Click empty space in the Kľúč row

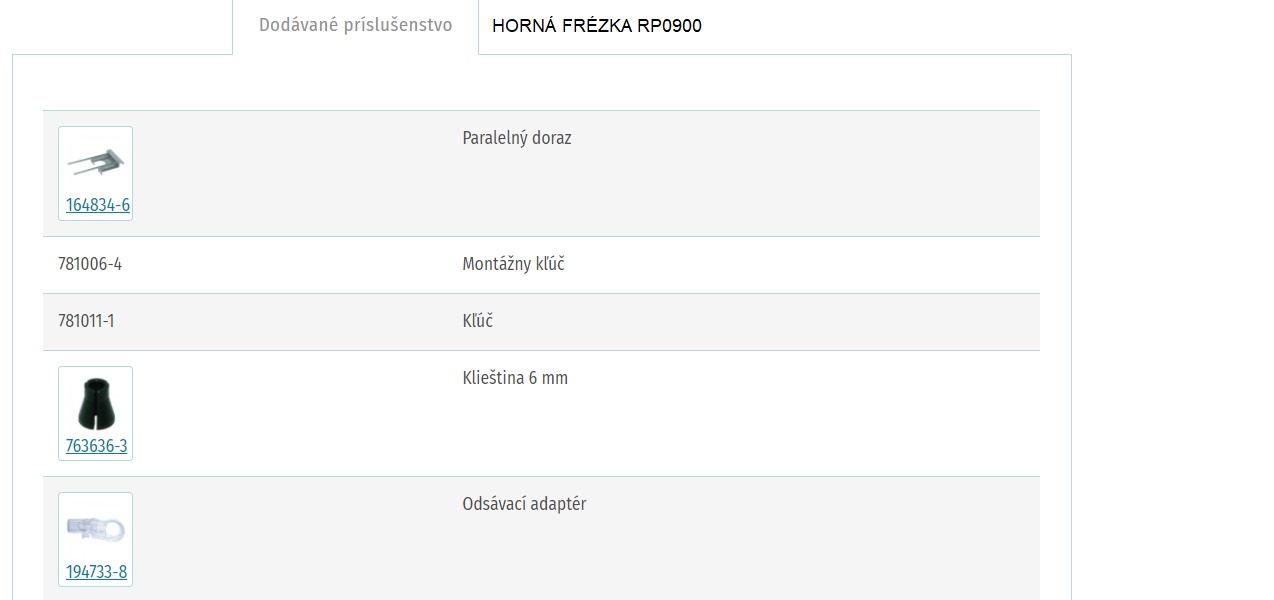pyautogui.click(x=800, y=322)
